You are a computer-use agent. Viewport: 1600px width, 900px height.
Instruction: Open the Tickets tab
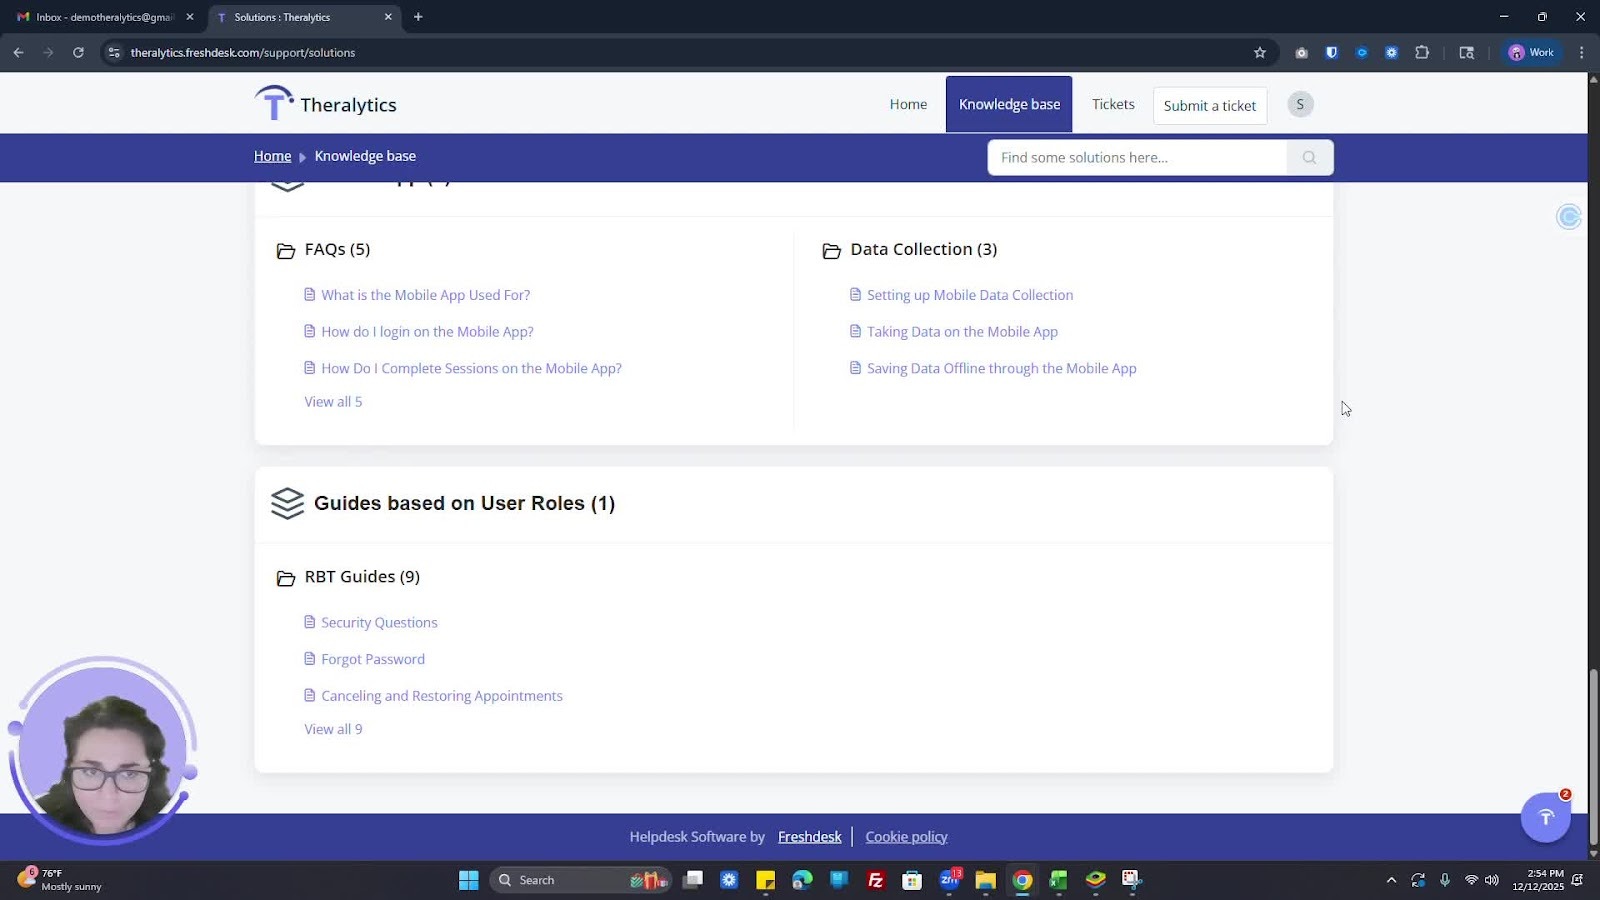[x=1113, y=104]
